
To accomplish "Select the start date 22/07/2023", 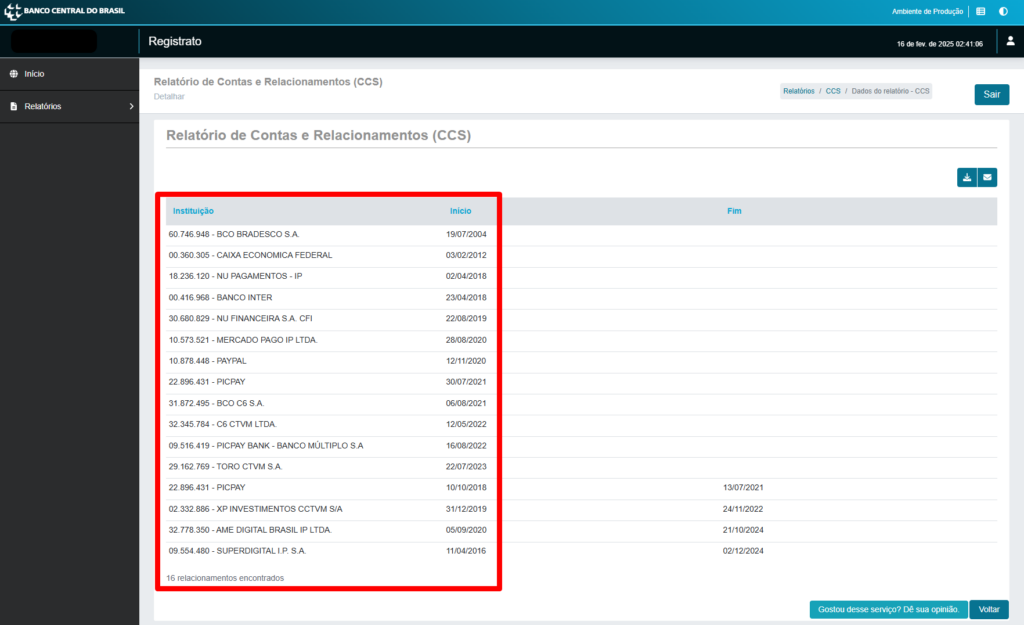I will (466, 466).
